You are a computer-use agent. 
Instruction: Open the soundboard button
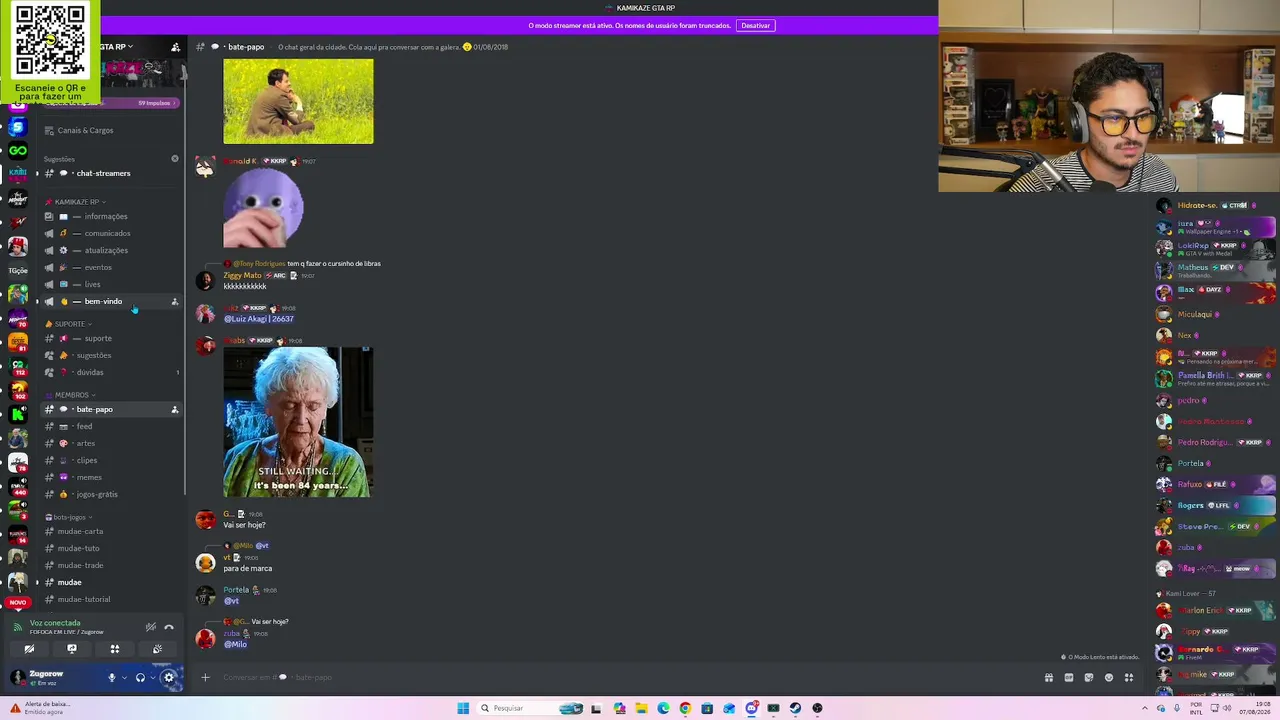pos(157,649)
